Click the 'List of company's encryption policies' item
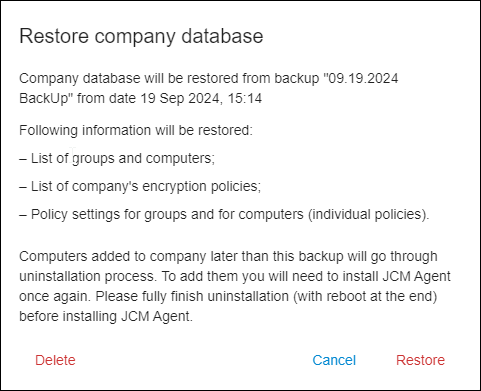 (x=146, y=186)
